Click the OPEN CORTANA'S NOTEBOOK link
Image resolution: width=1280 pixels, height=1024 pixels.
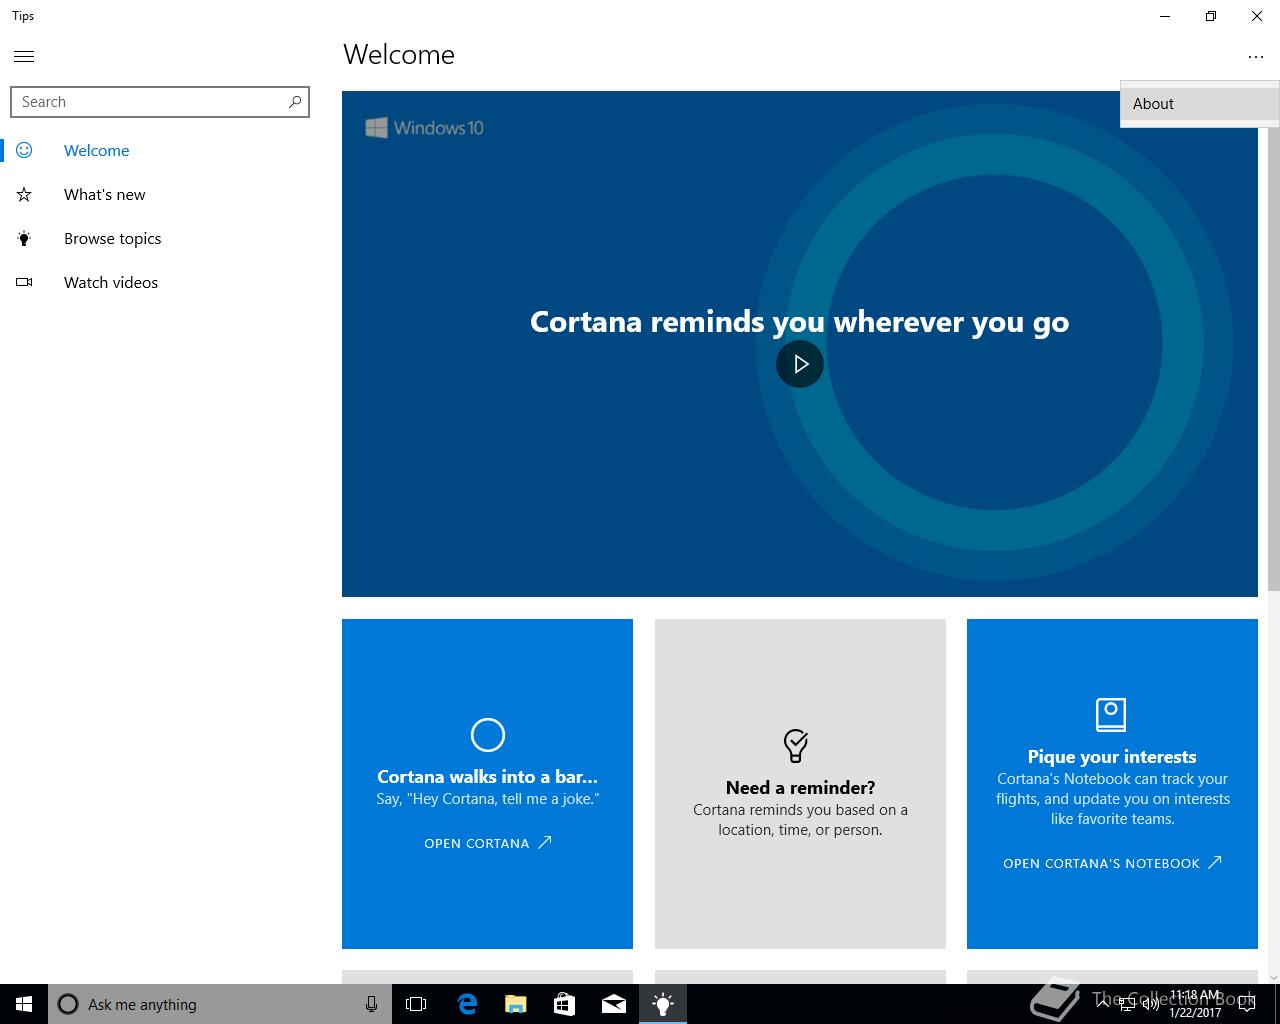tap(1112, 863)
